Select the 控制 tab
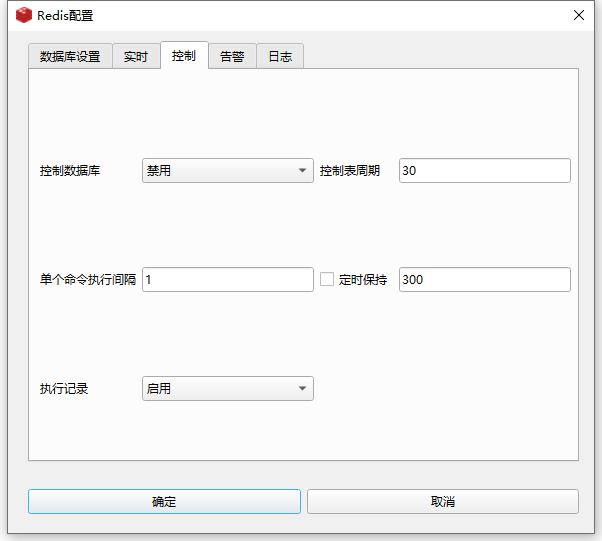602x541 pixels. (x=184, y=55)
